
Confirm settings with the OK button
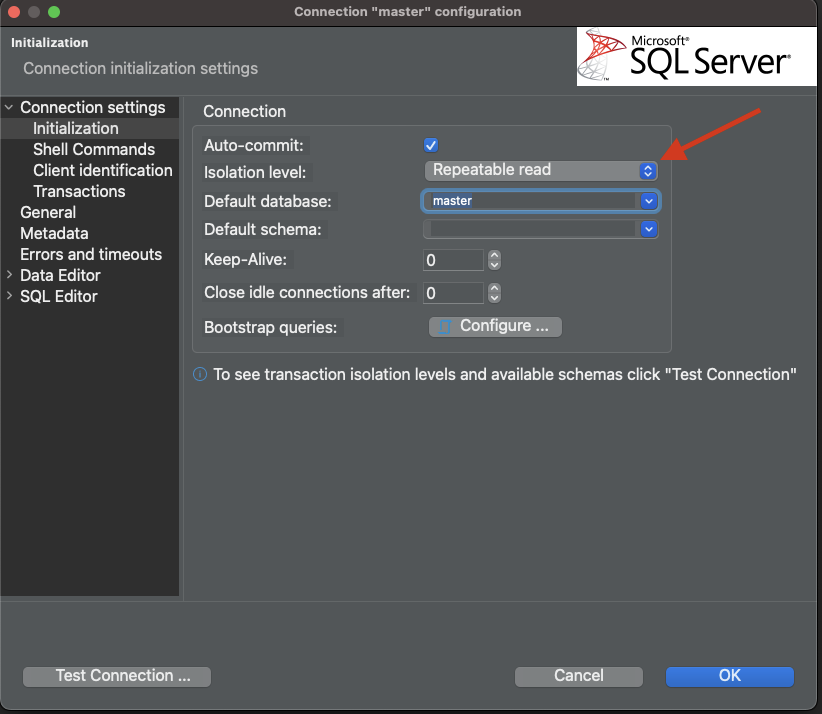729,676
